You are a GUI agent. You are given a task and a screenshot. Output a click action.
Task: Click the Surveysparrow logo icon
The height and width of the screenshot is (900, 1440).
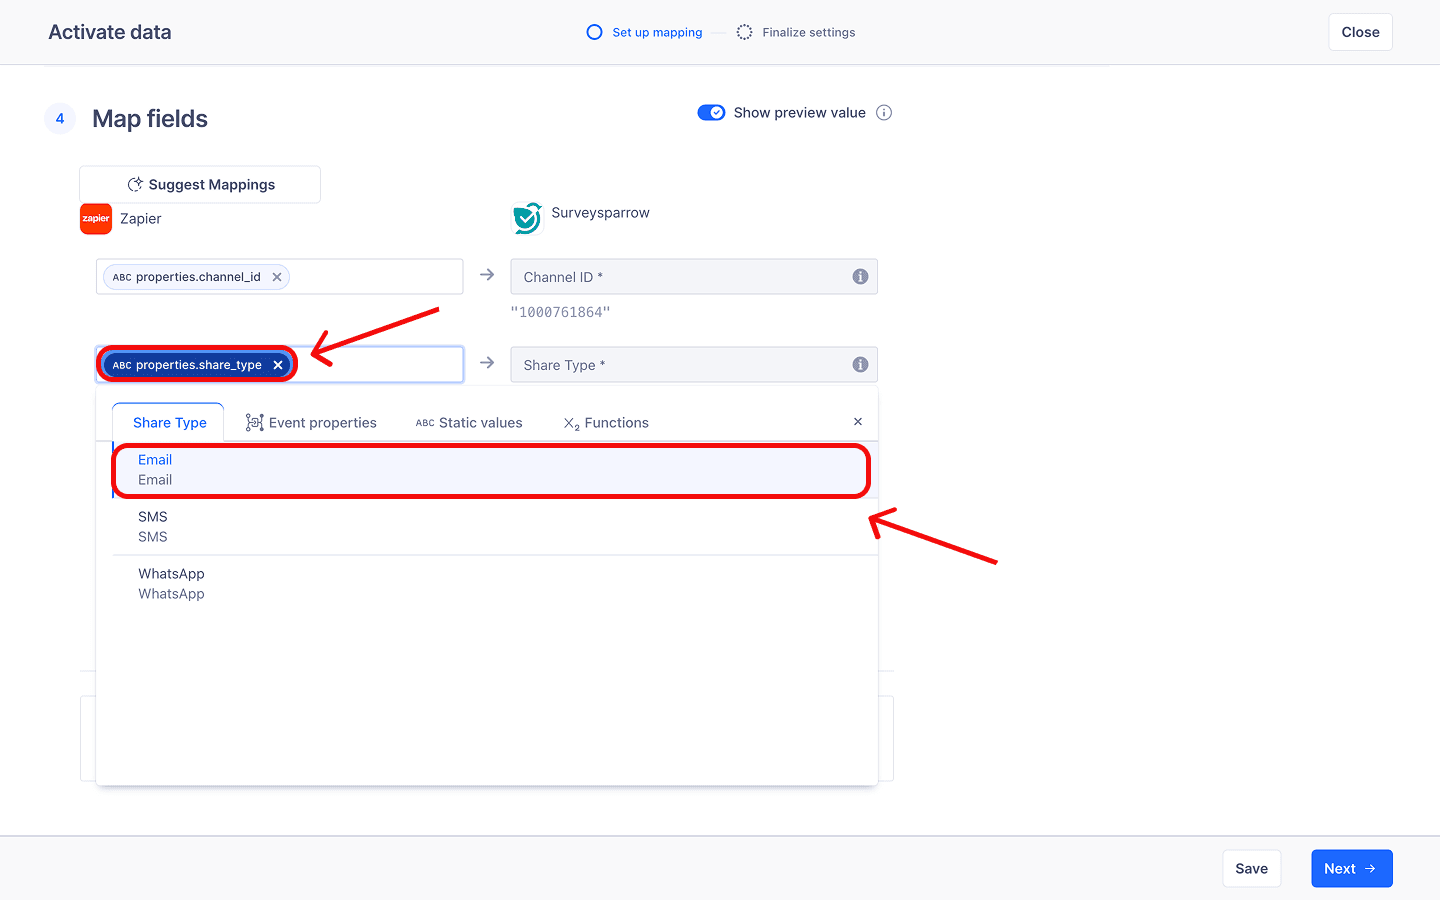[527, 217]
